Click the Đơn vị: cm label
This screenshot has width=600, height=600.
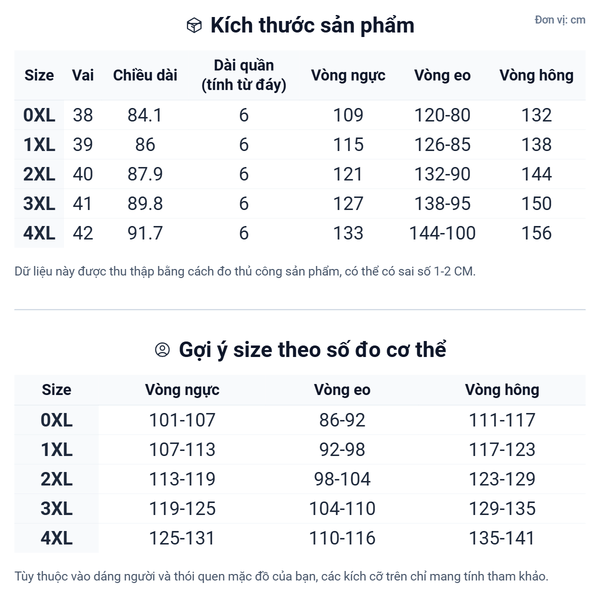coord(560,20)
